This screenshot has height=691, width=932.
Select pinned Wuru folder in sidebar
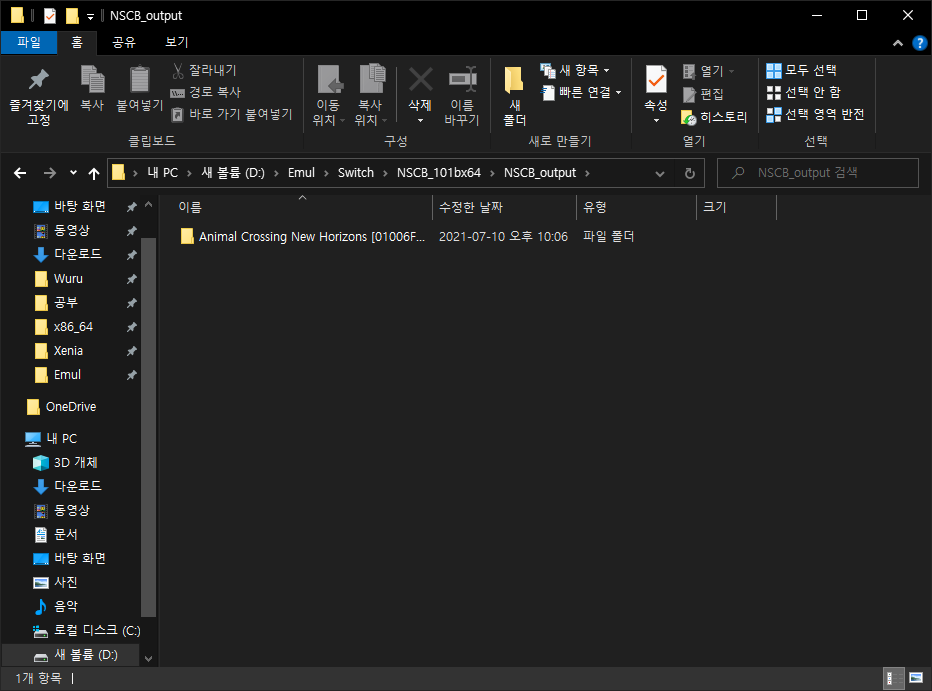coord(68,279)
